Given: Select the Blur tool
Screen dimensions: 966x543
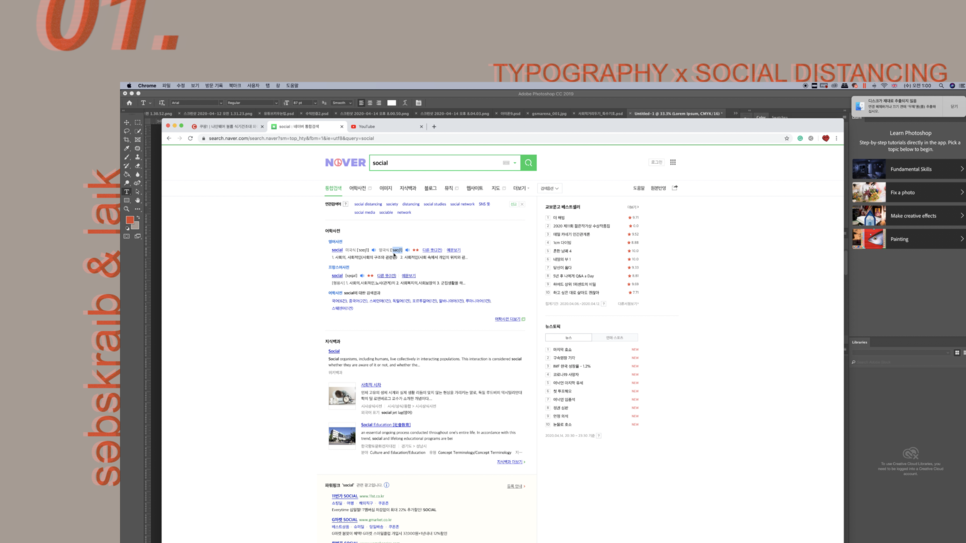Looking at the screenshot, I should 137,174.
